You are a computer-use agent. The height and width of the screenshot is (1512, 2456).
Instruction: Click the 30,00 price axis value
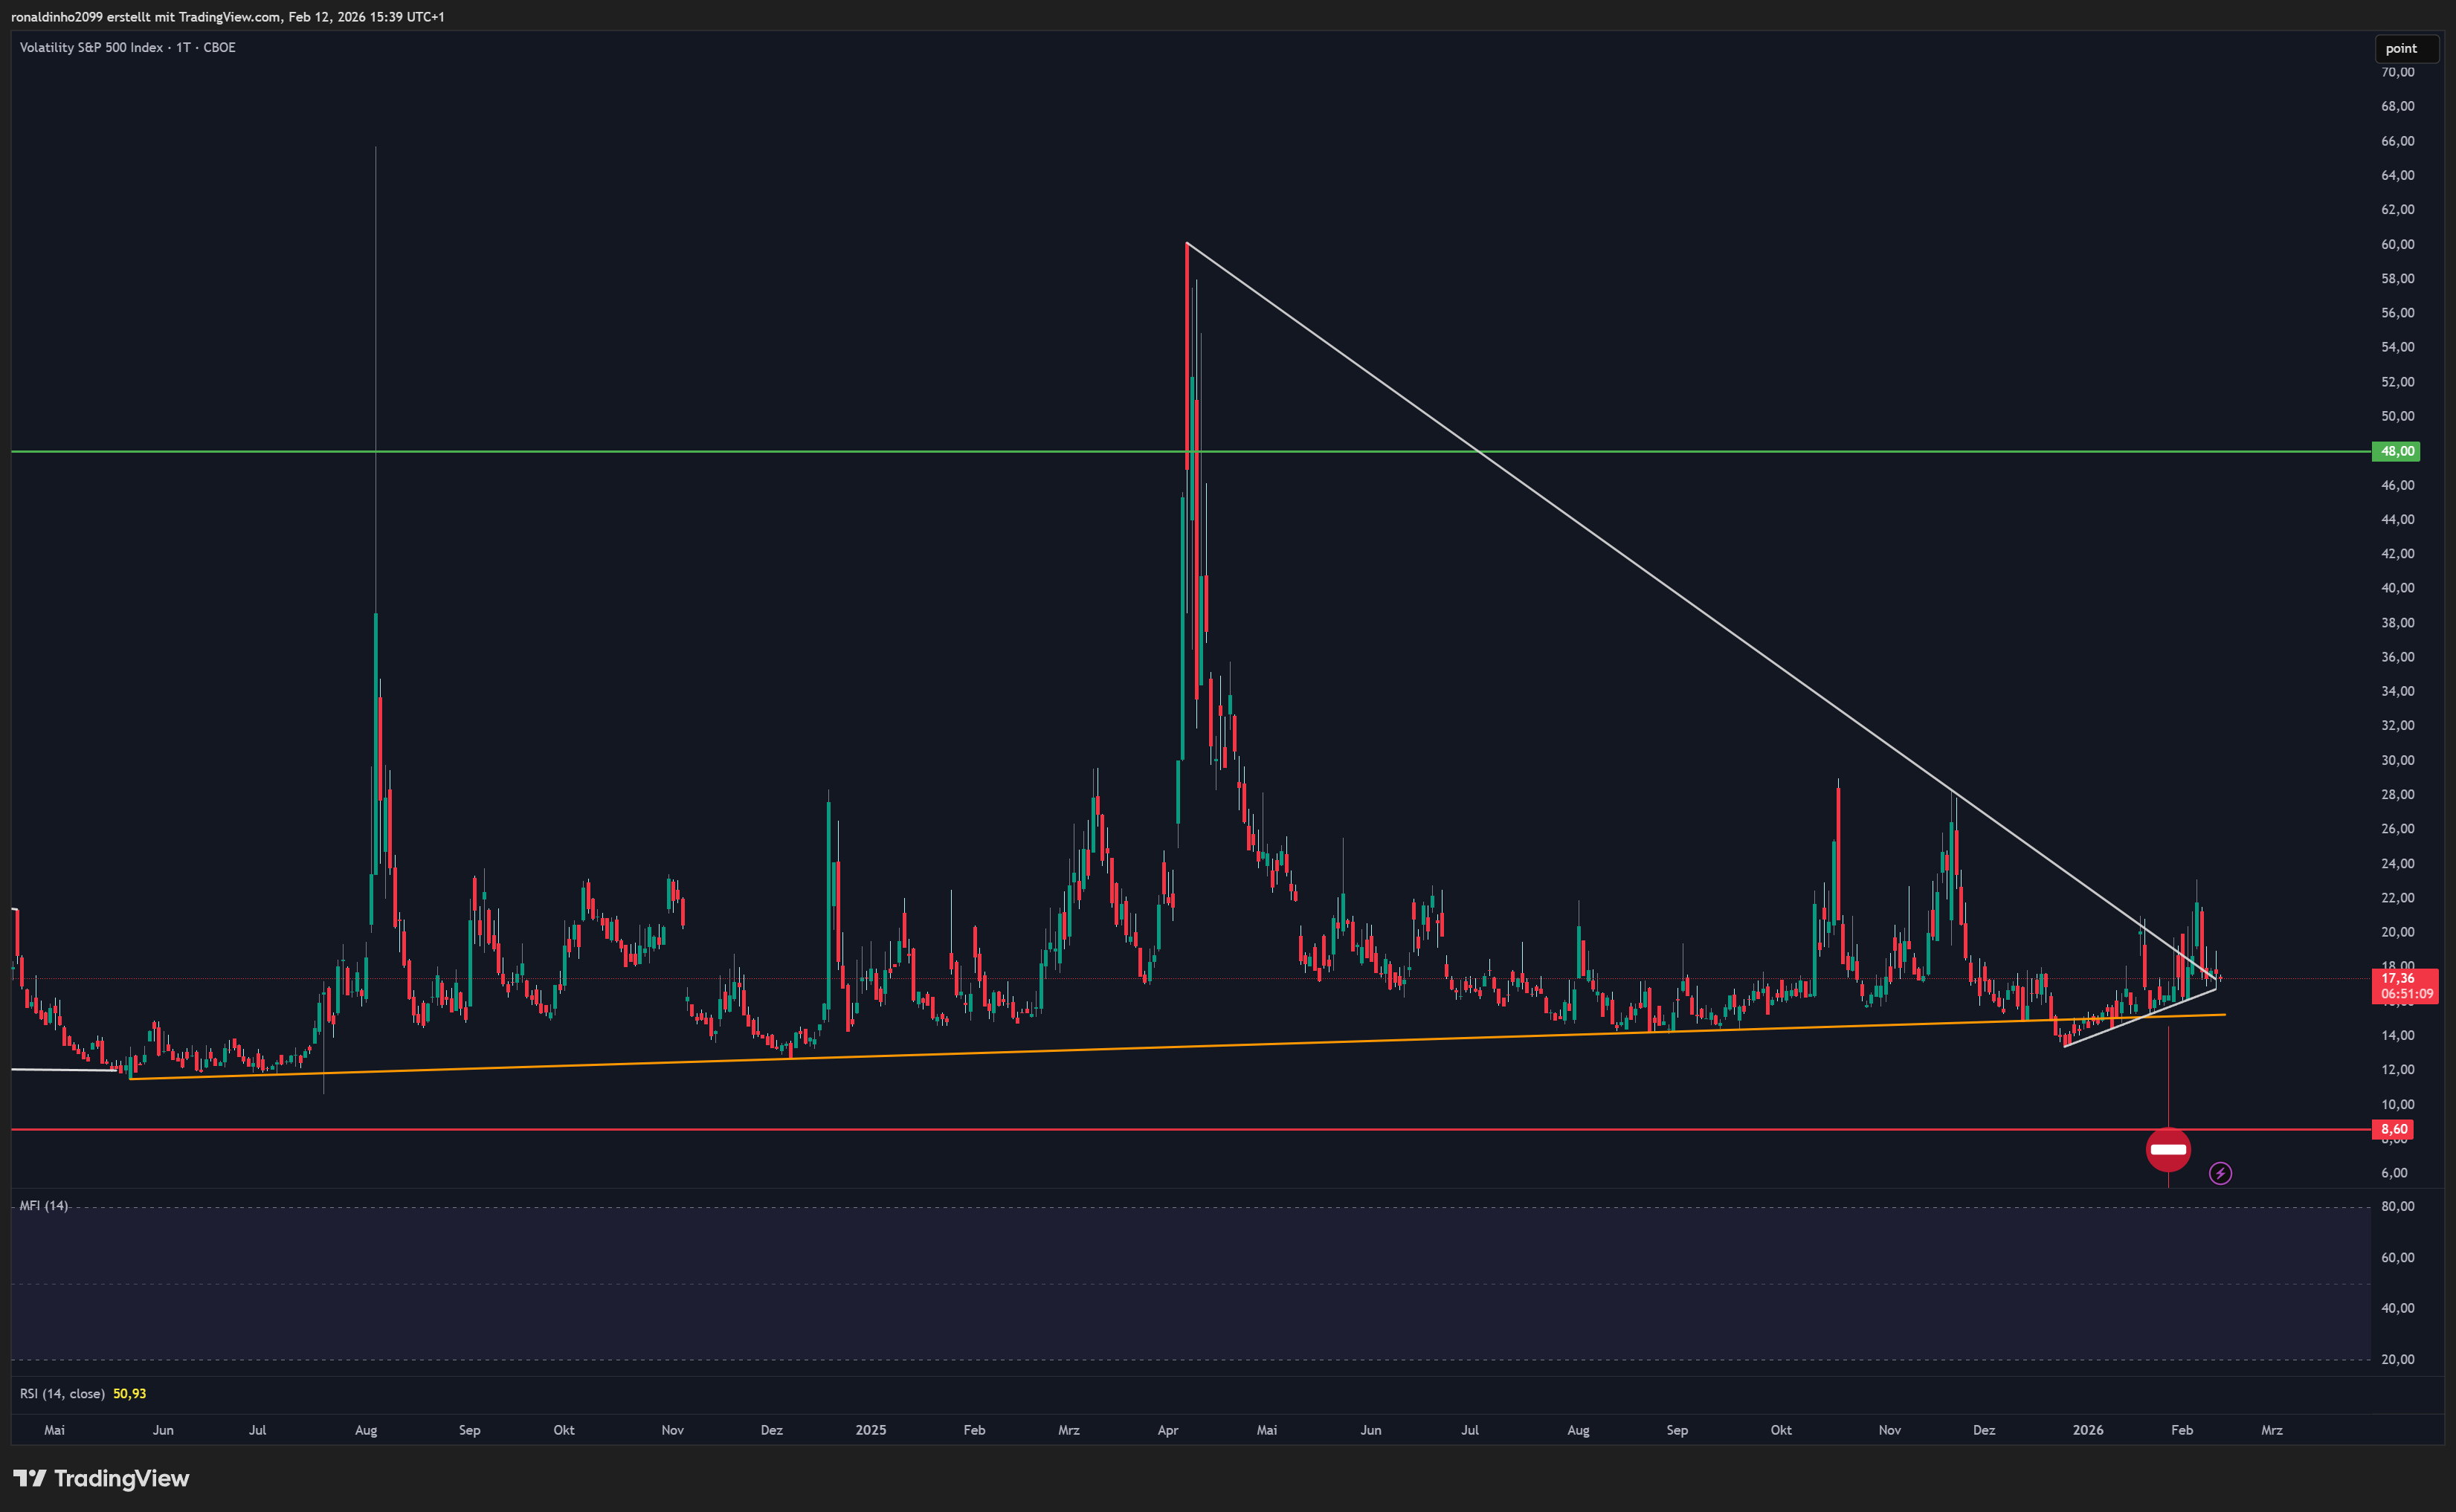click(2397, 760)
